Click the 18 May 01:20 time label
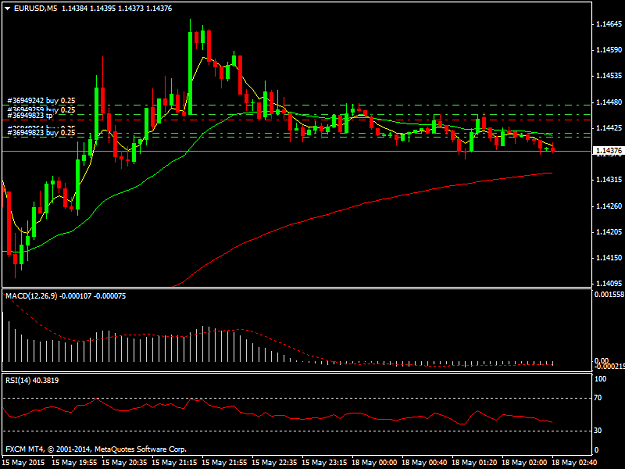The height and width of the screenshot is (469, 625). 474,463
